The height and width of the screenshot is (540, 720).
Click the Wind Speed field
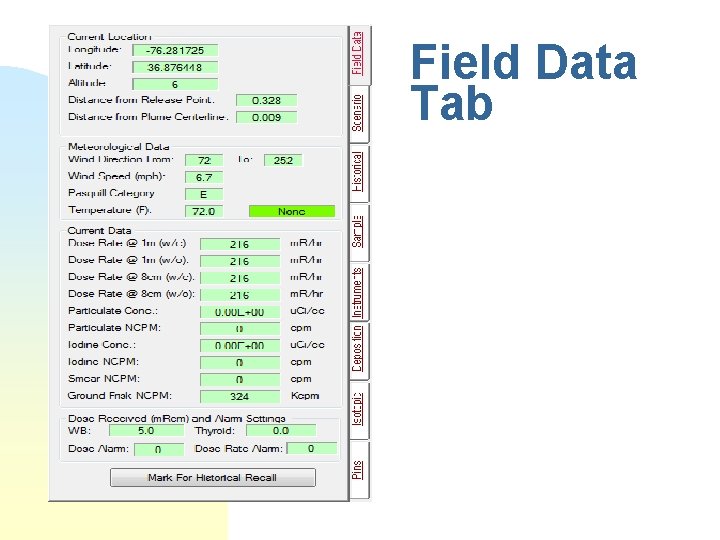click(x=204, y=178)
